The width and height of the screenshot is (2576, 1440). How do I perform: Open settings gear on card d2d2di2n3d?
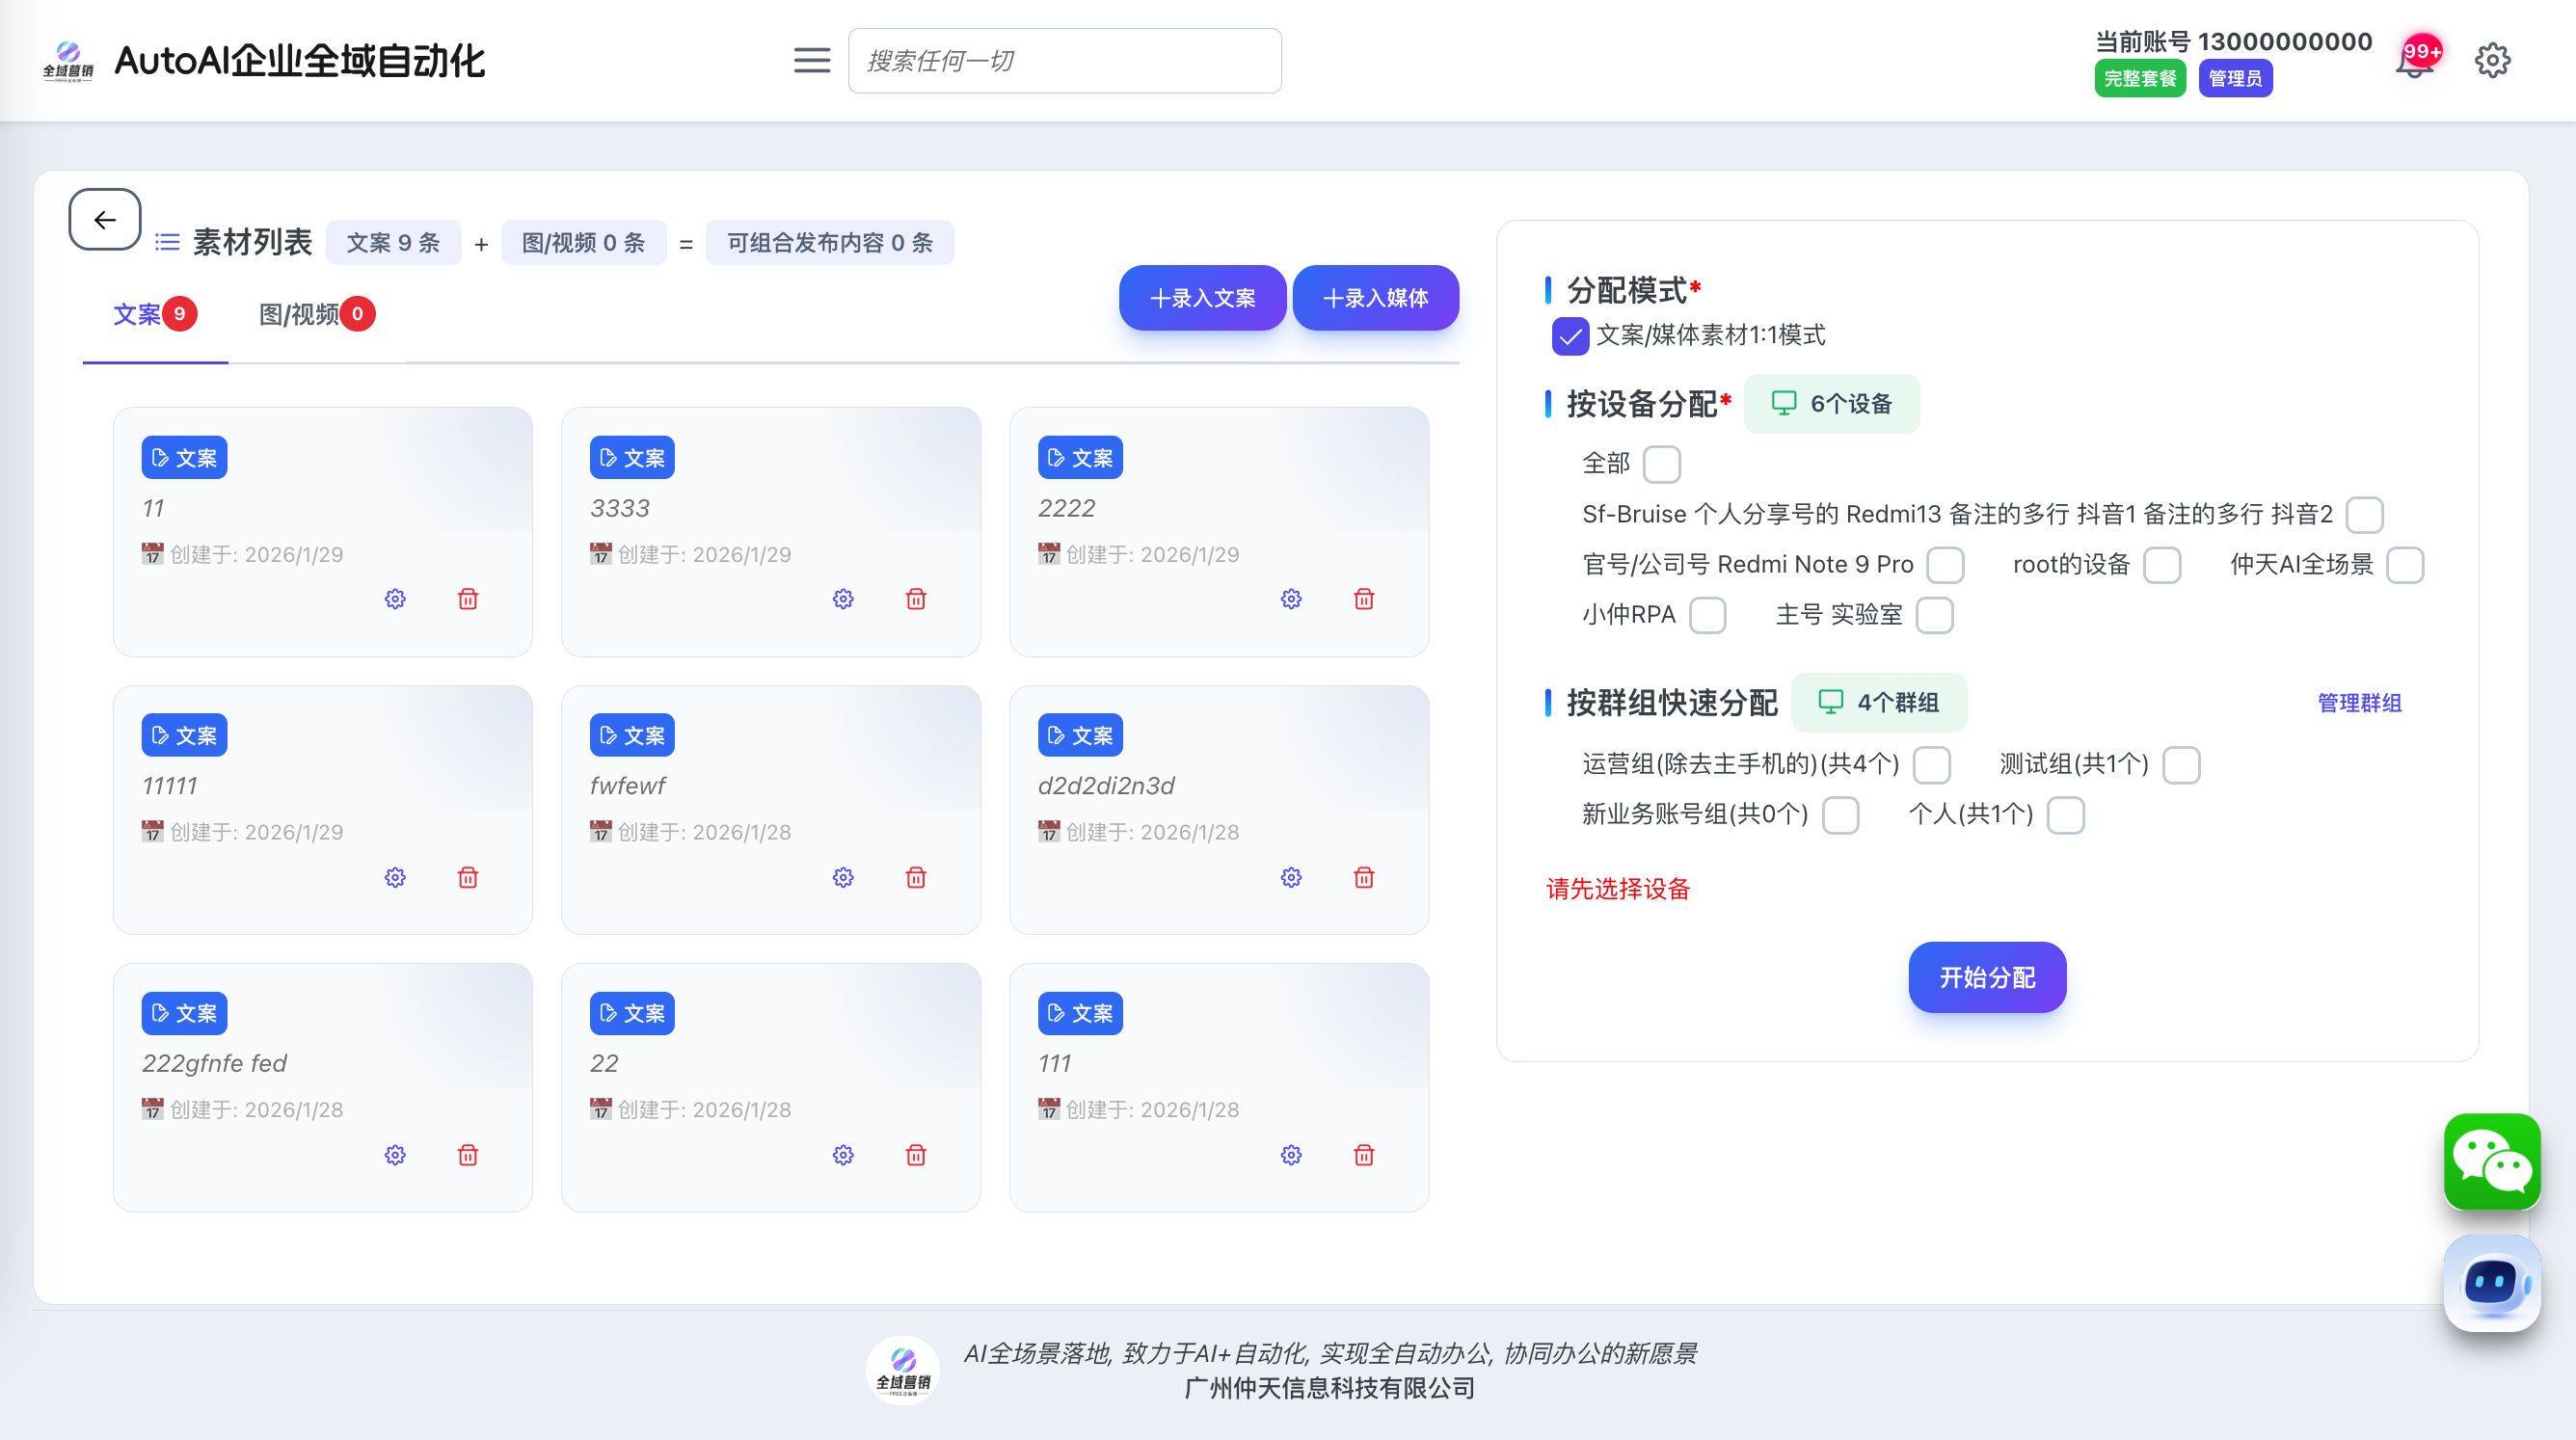pyautogui.click(x=1291, y=877)
